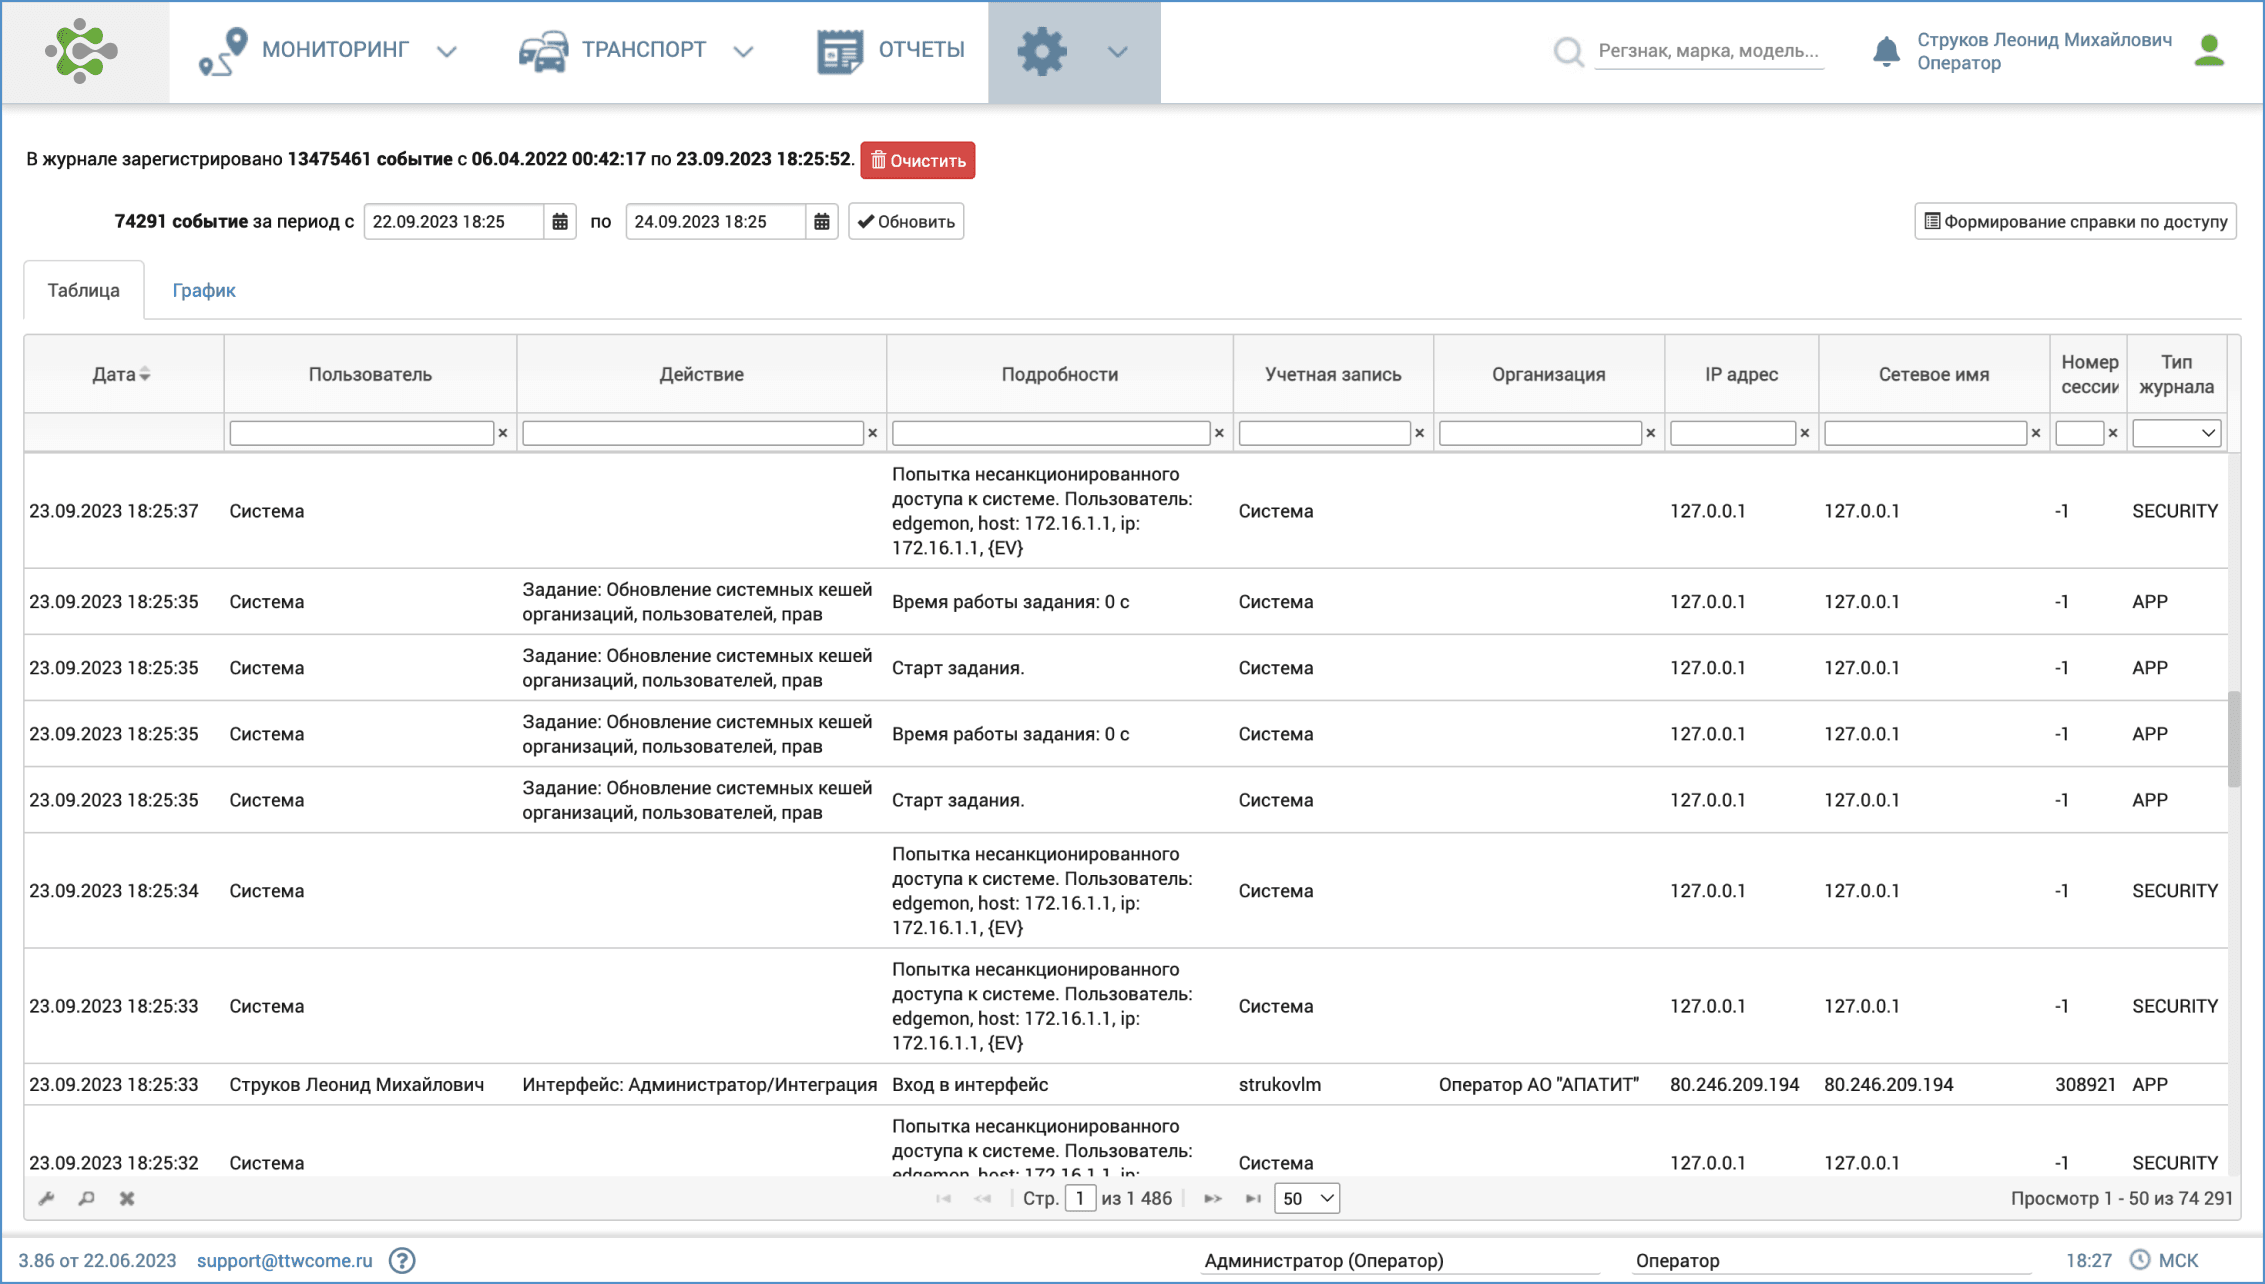This screenshot has width=2265, height=1284.
Task: Click the red Очистить button
Action: [917, 160]
